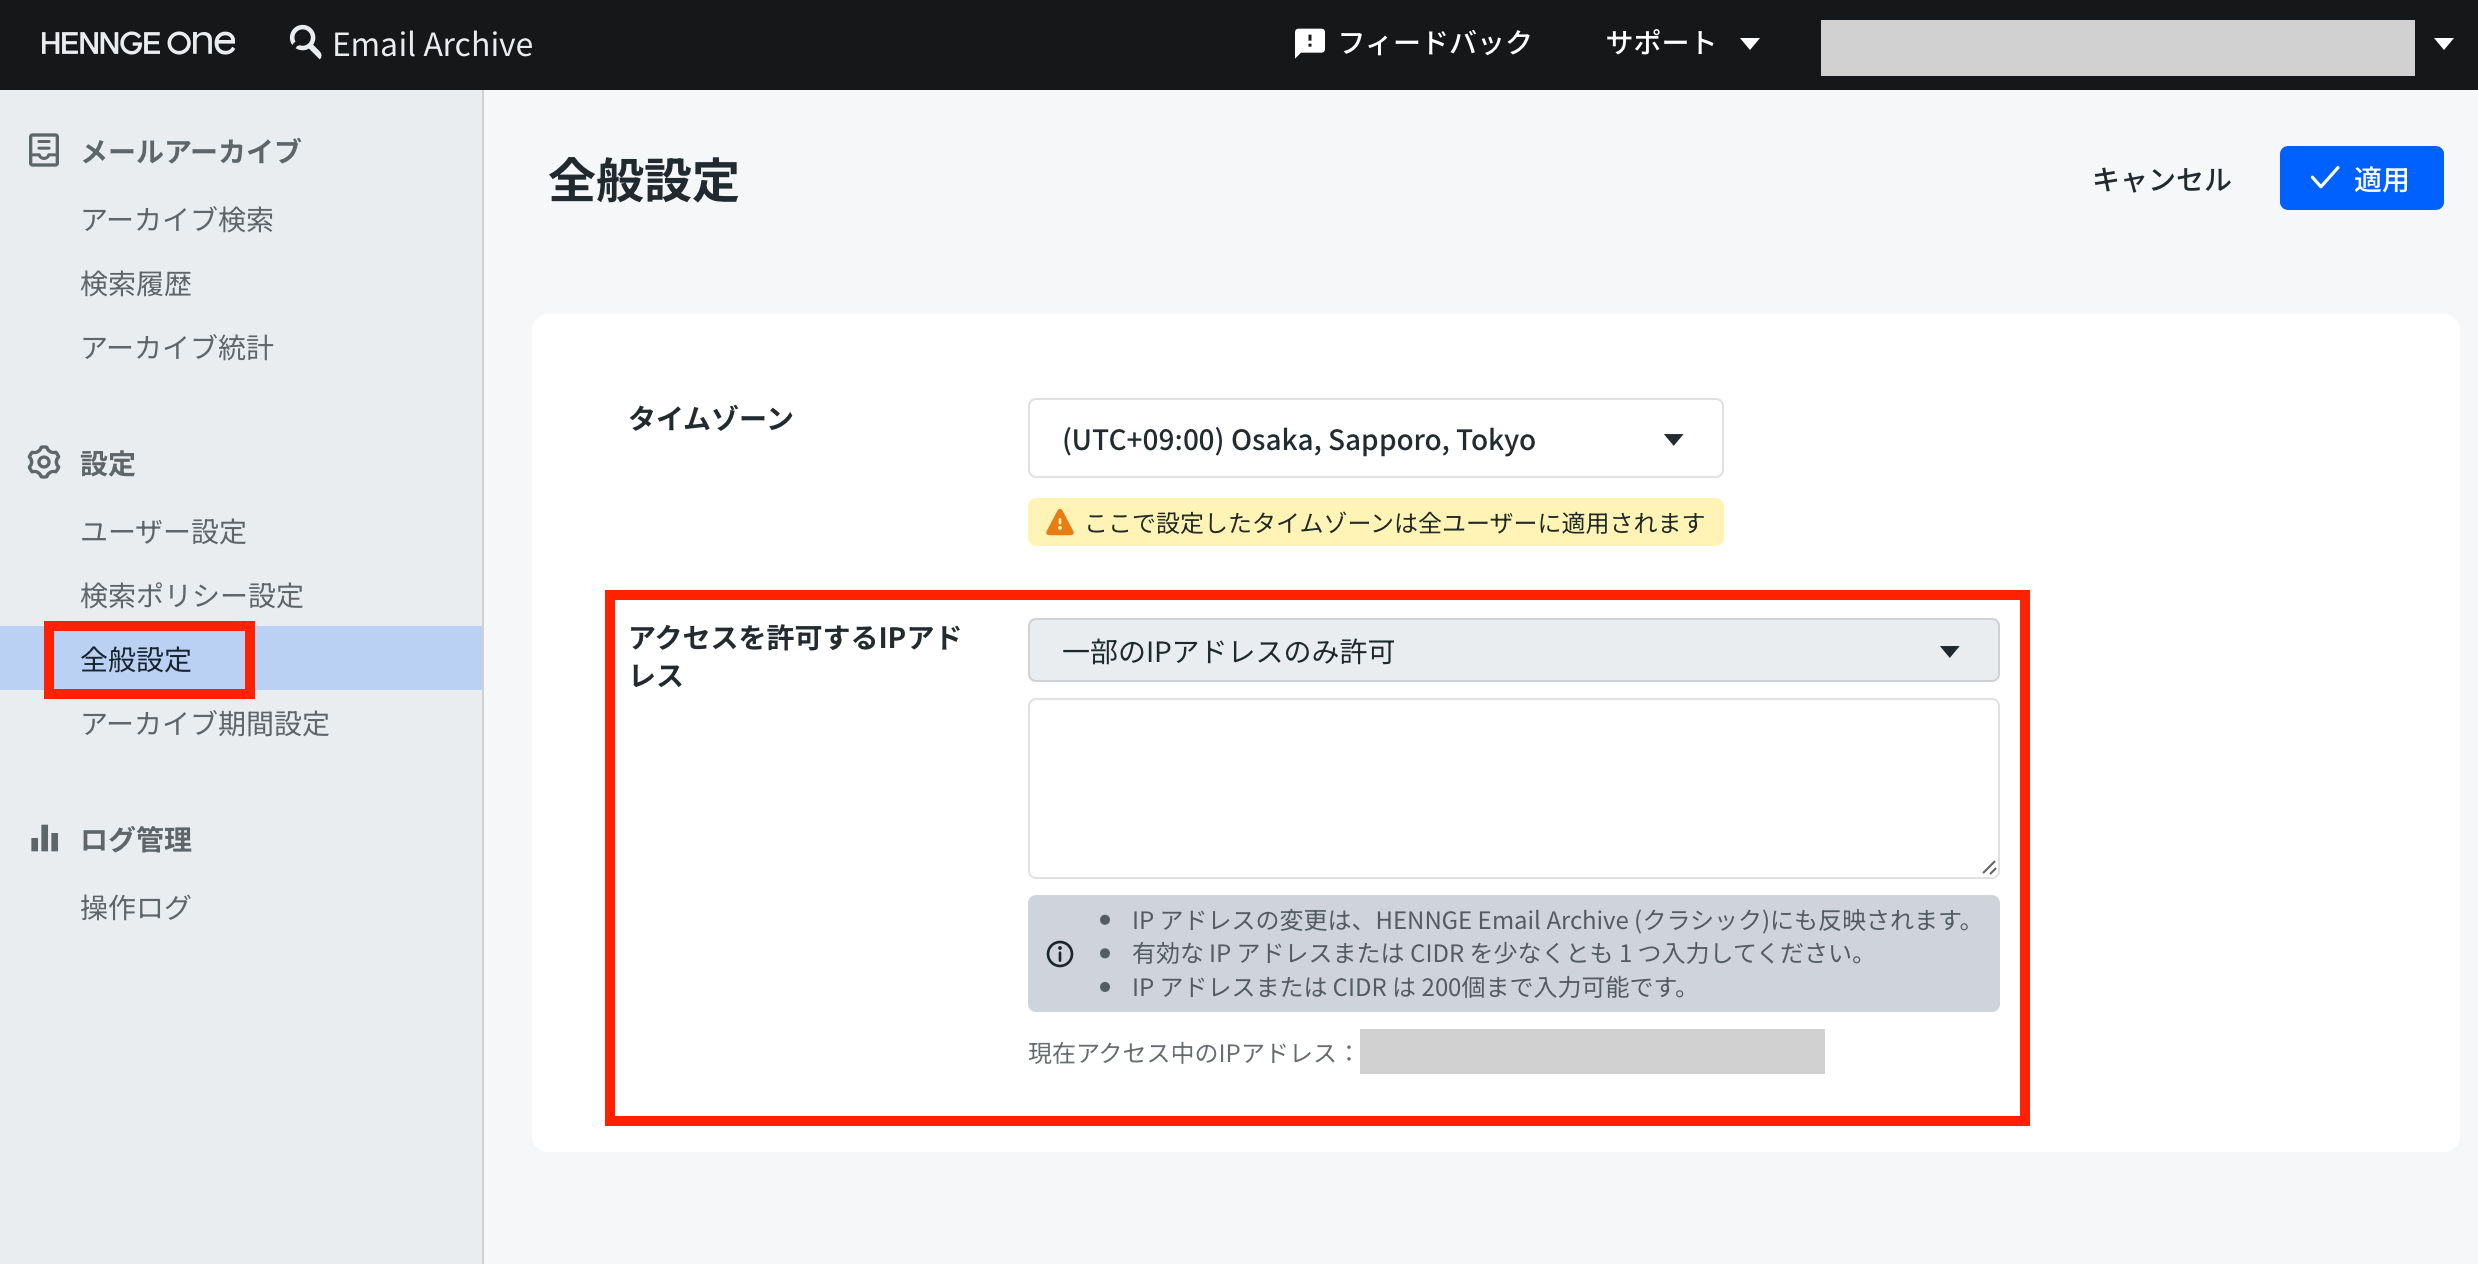Click the メールアーカイブ section heading
The image size is (2478, 1264).
(x=190, y=151)
